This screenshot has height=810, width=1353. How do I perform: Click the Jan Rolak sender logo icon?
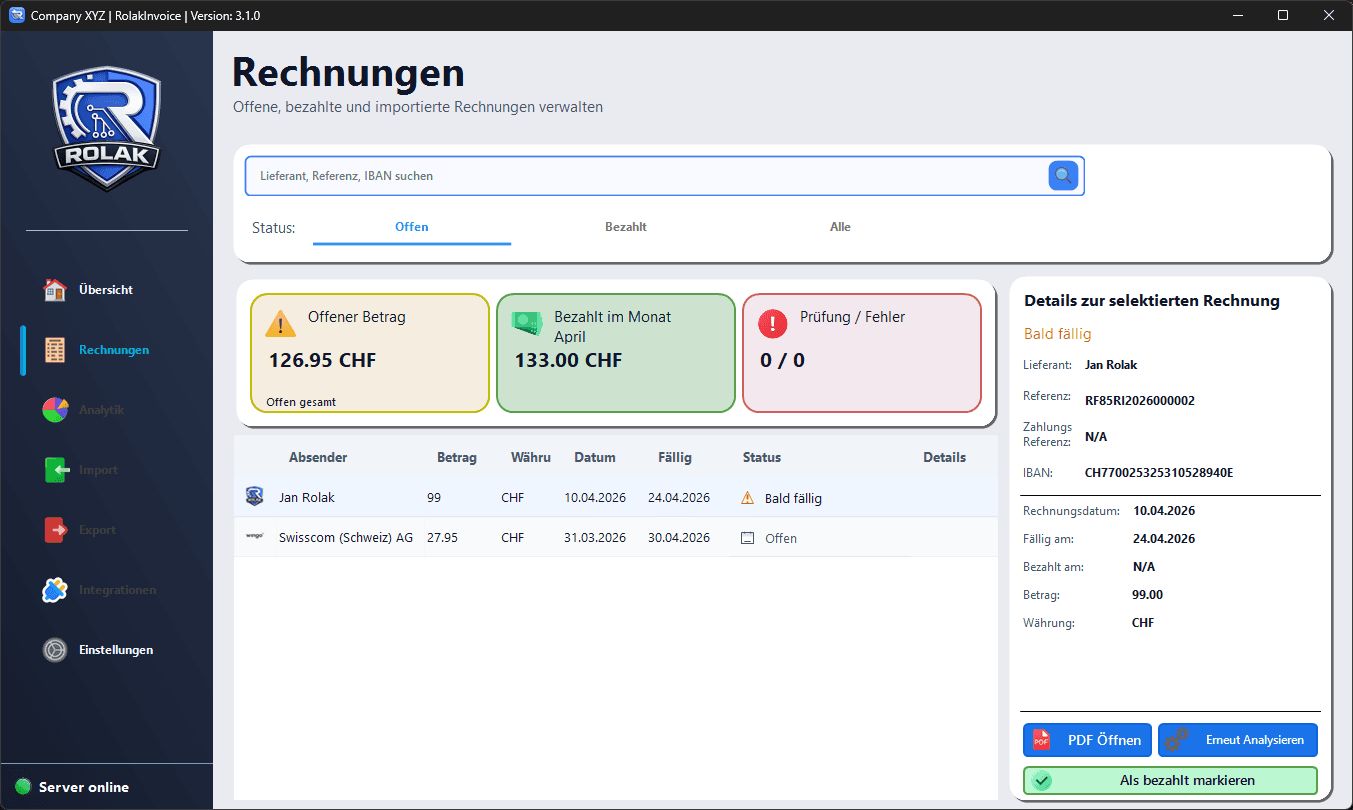[x=254, y=497]
